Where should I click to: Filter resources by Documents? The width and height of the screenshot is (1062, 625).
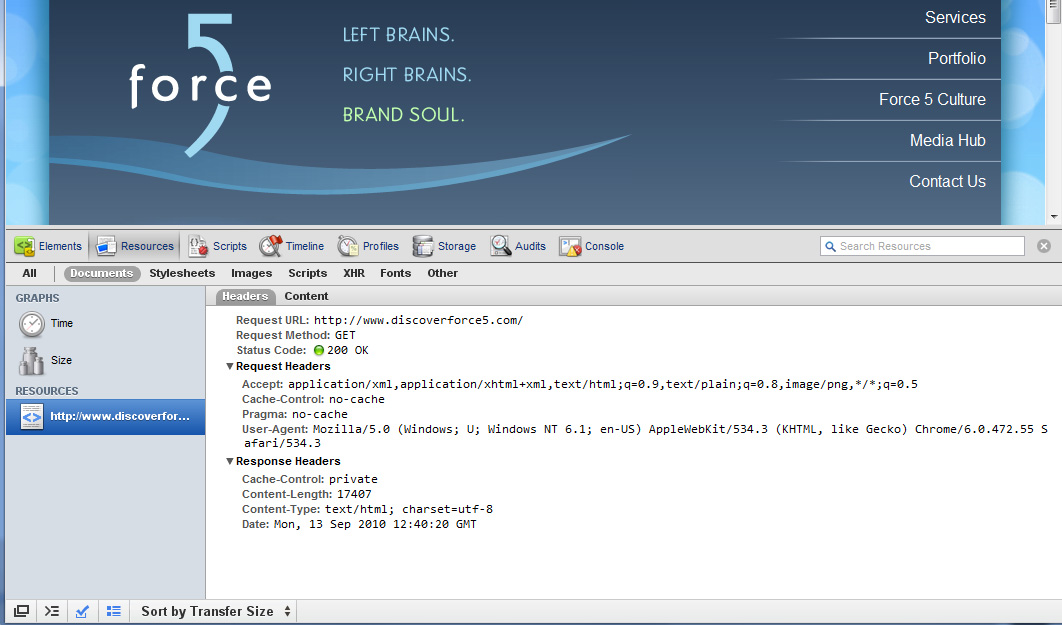click(x=102, y=274)
